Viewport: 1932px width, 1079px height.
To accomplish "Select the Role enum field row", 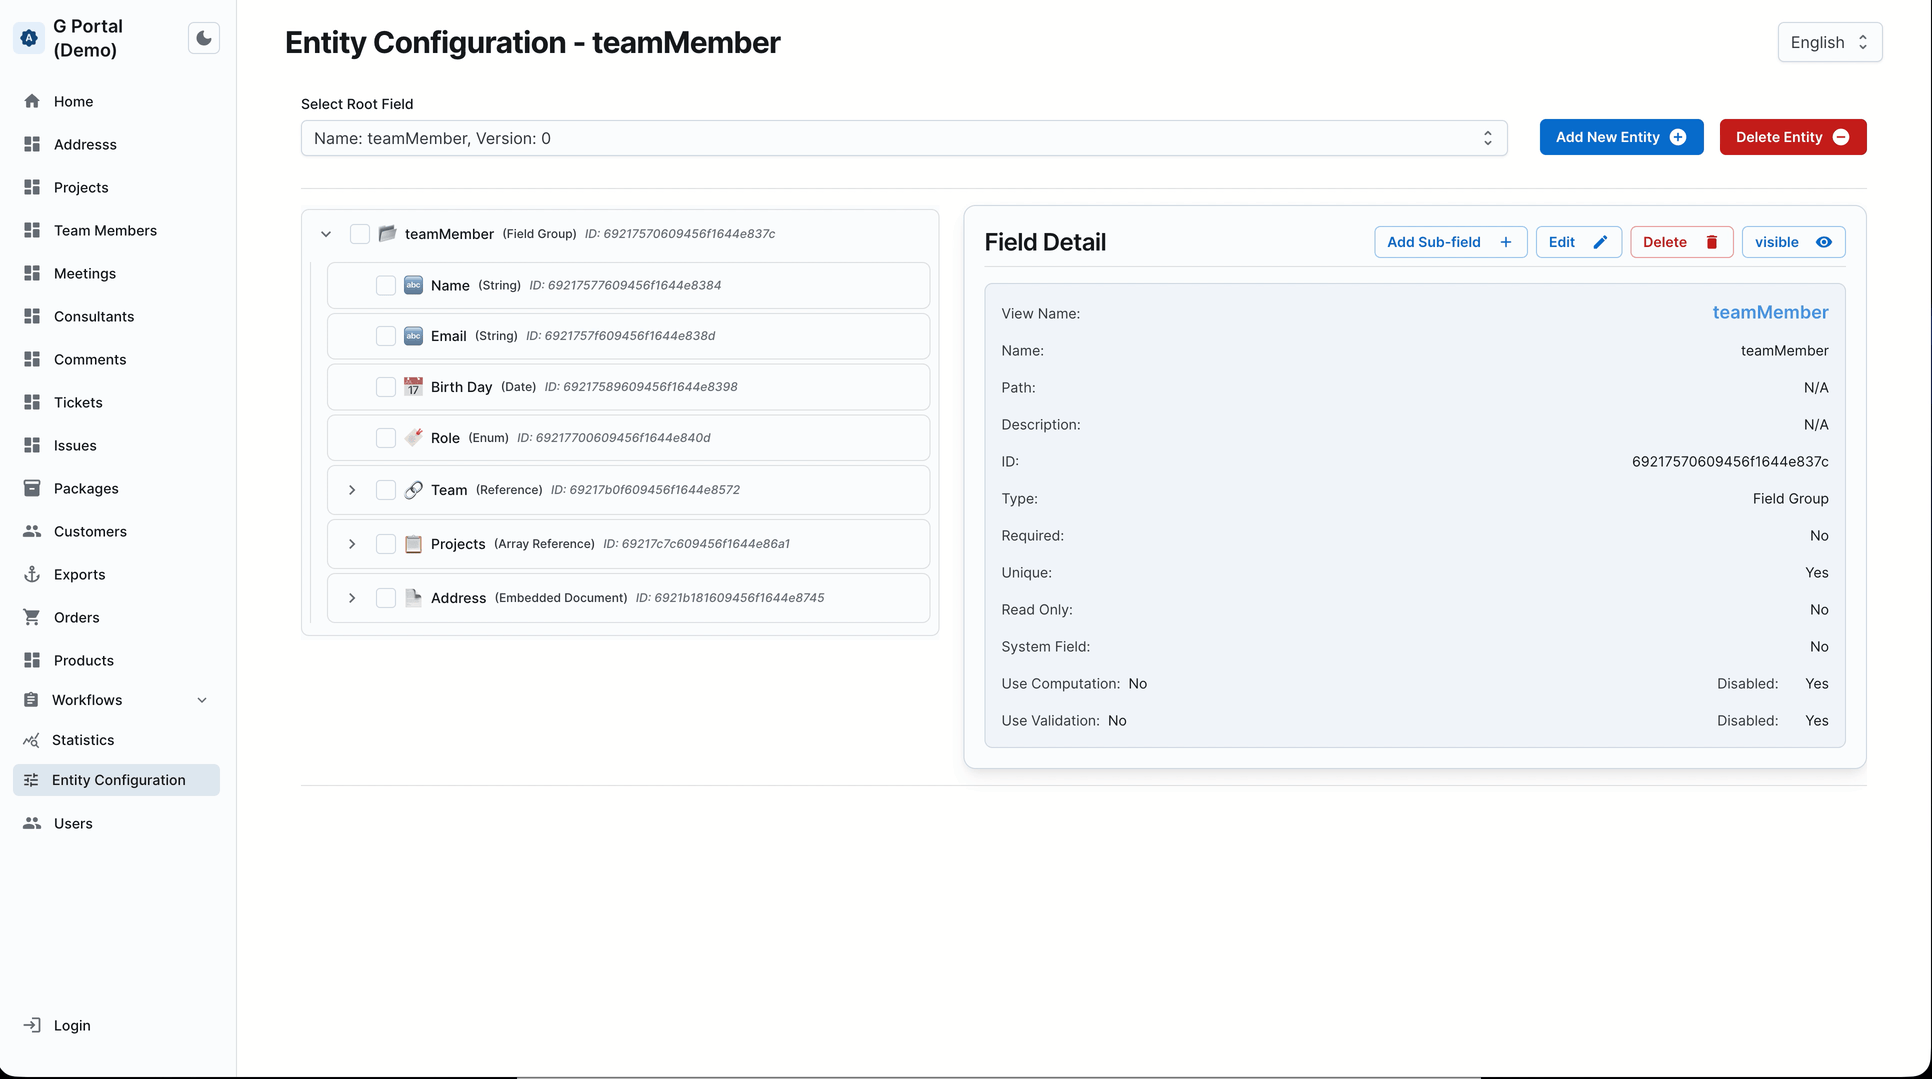I will tap(445, 437).
